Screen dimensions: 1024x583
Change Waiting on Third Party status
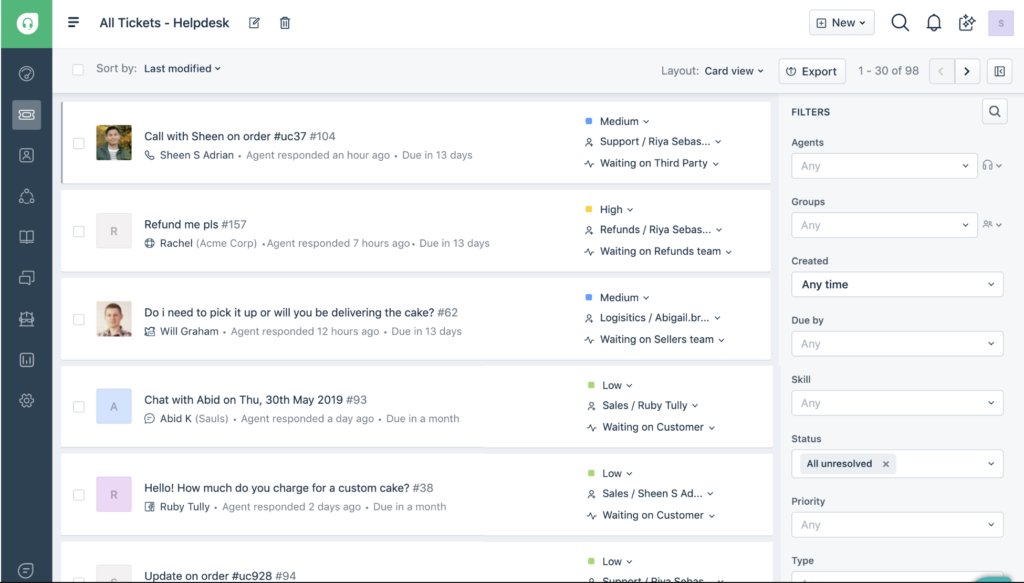click(652, 163)
